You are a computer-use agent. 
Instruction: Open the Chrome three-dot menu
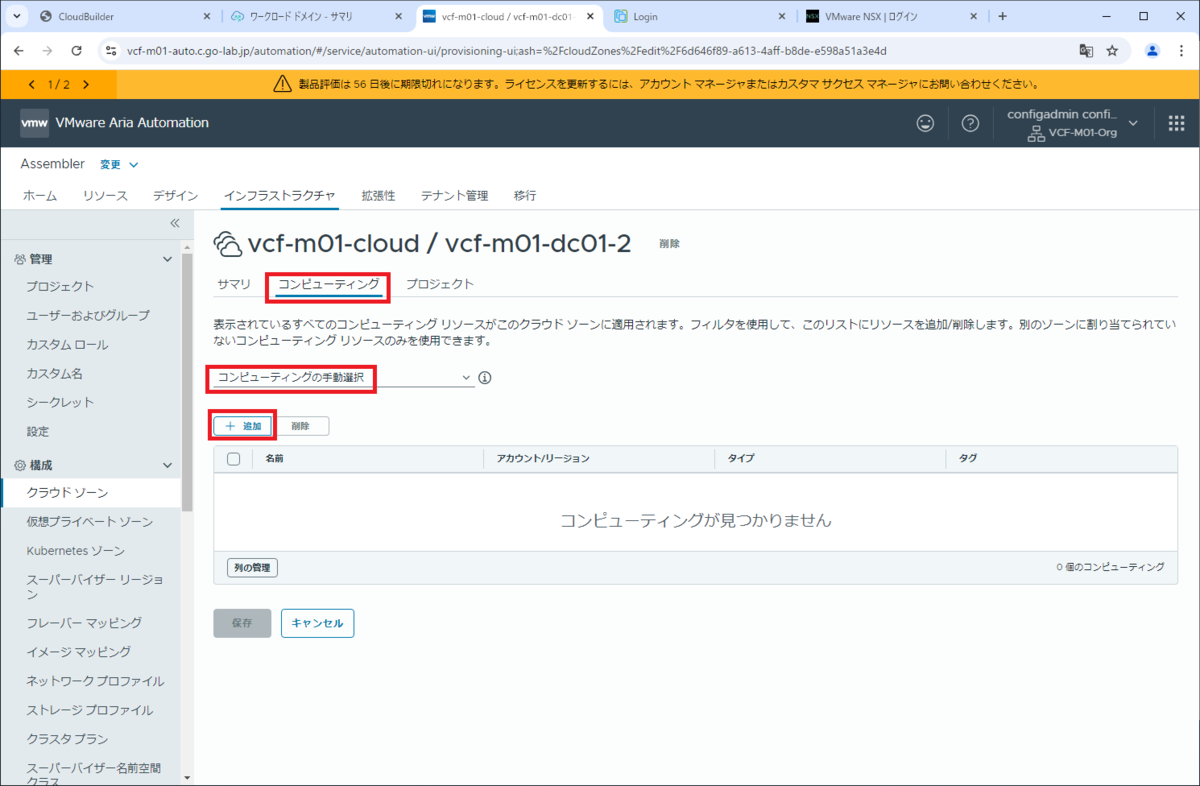[1181, 51]
